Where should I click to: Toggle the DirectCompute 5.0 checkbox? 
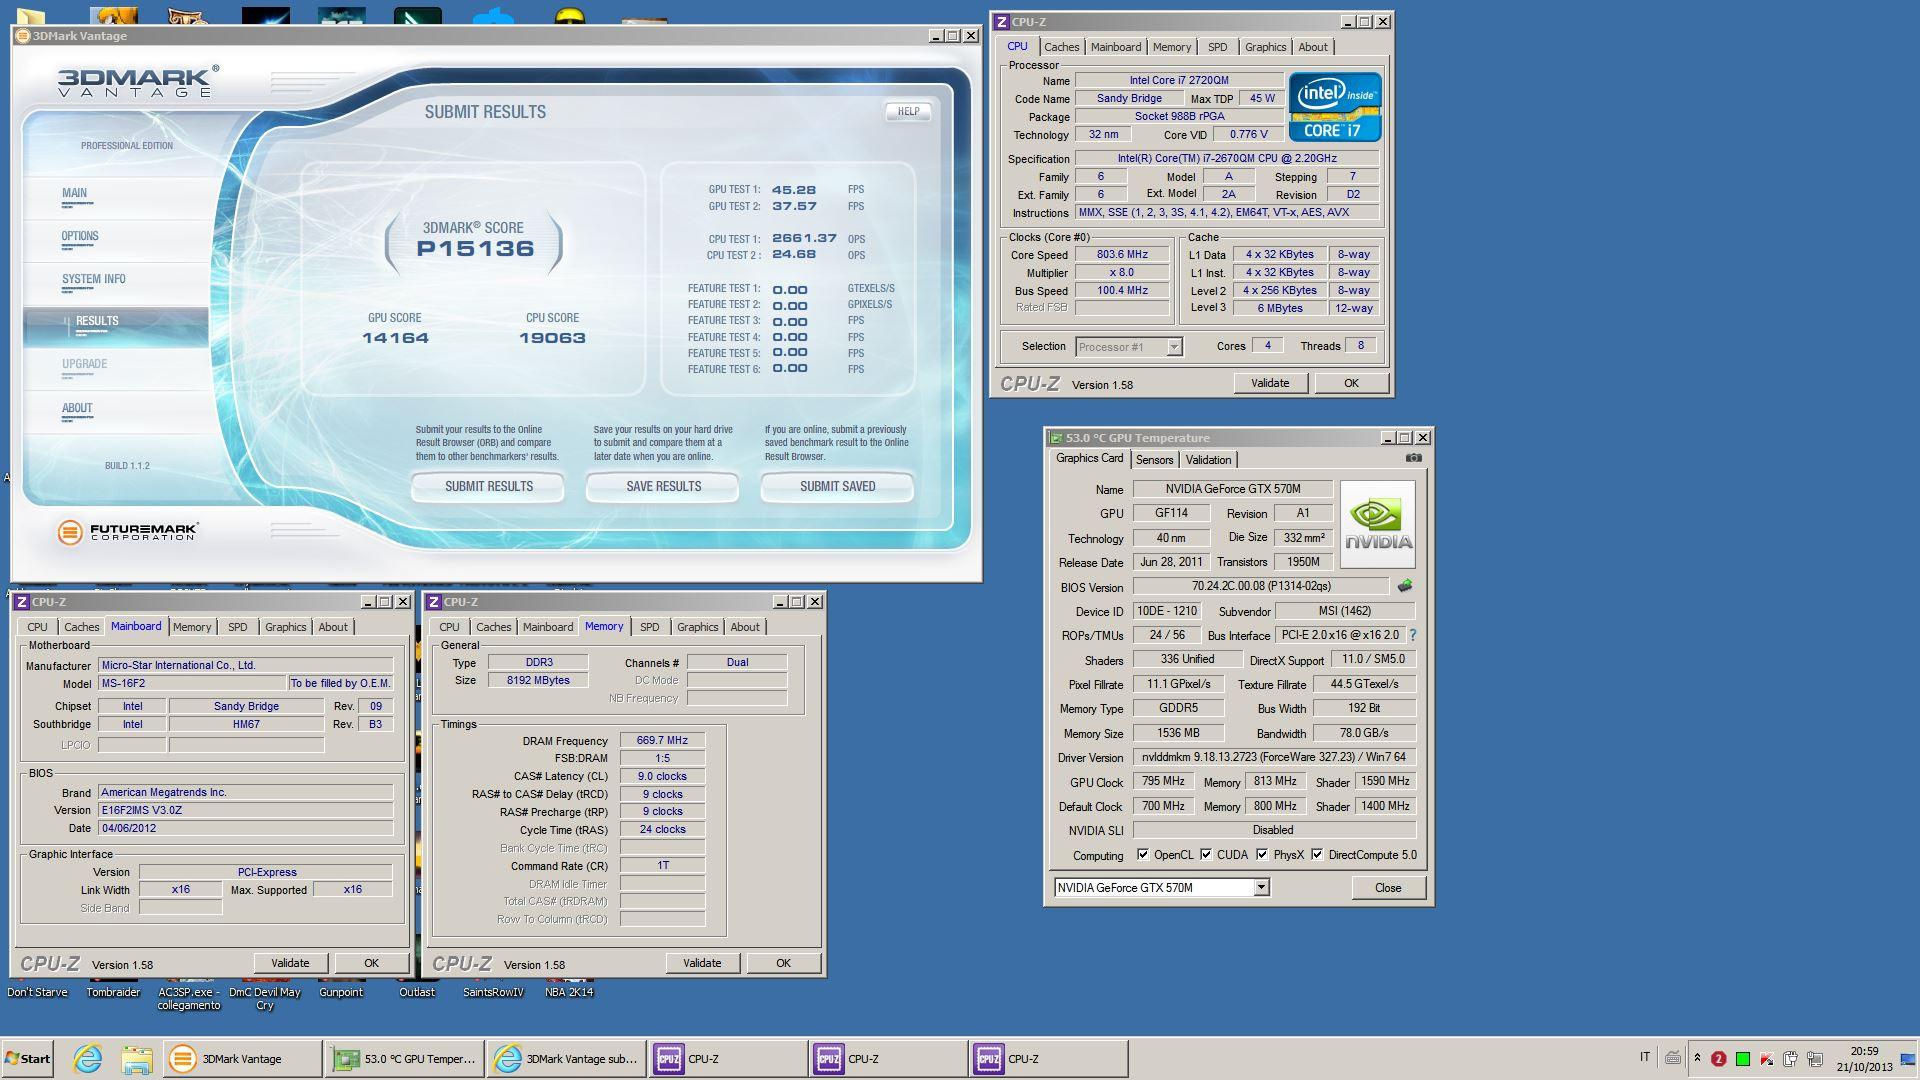[x=1317, y=855]
